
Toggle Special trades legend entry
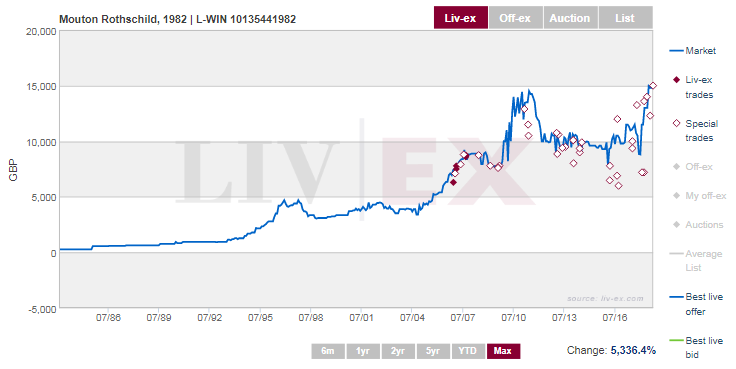(x=701, y=131)
